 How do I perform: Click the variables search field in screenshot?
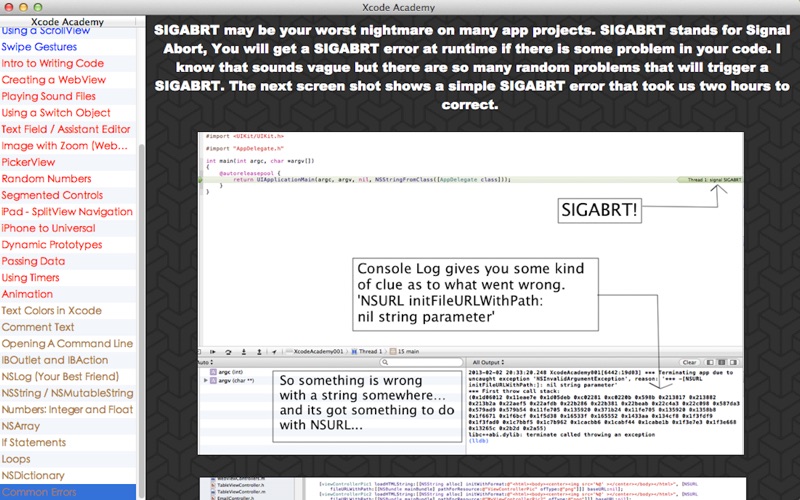click(421, 362)
